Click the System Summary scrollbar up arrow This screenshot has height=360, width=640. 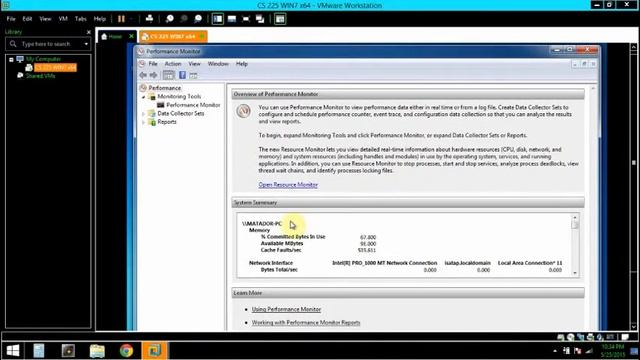tap(575, 218)
